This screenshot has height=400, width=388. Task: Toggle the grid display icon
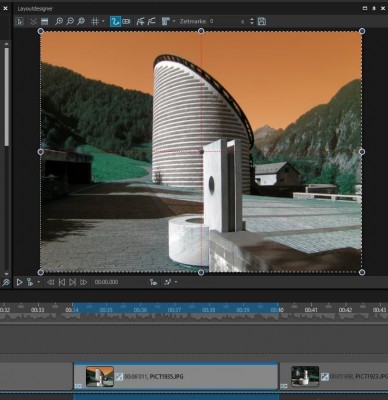click(95, 22)
